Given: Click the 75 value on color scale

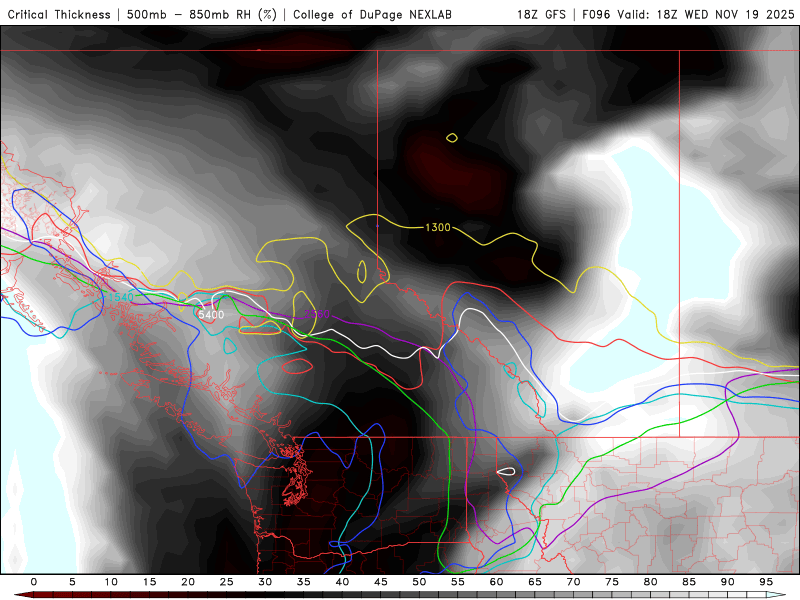Looking at the screenshot, I should tap(612, 582).
